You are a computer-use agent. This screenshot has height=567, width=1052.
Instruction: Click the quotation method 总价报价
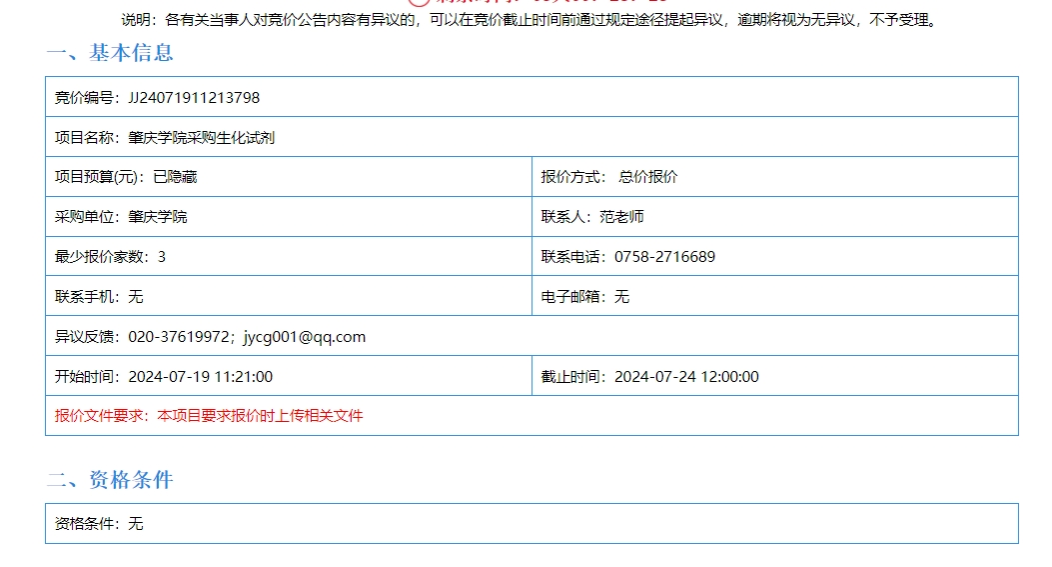648,177
